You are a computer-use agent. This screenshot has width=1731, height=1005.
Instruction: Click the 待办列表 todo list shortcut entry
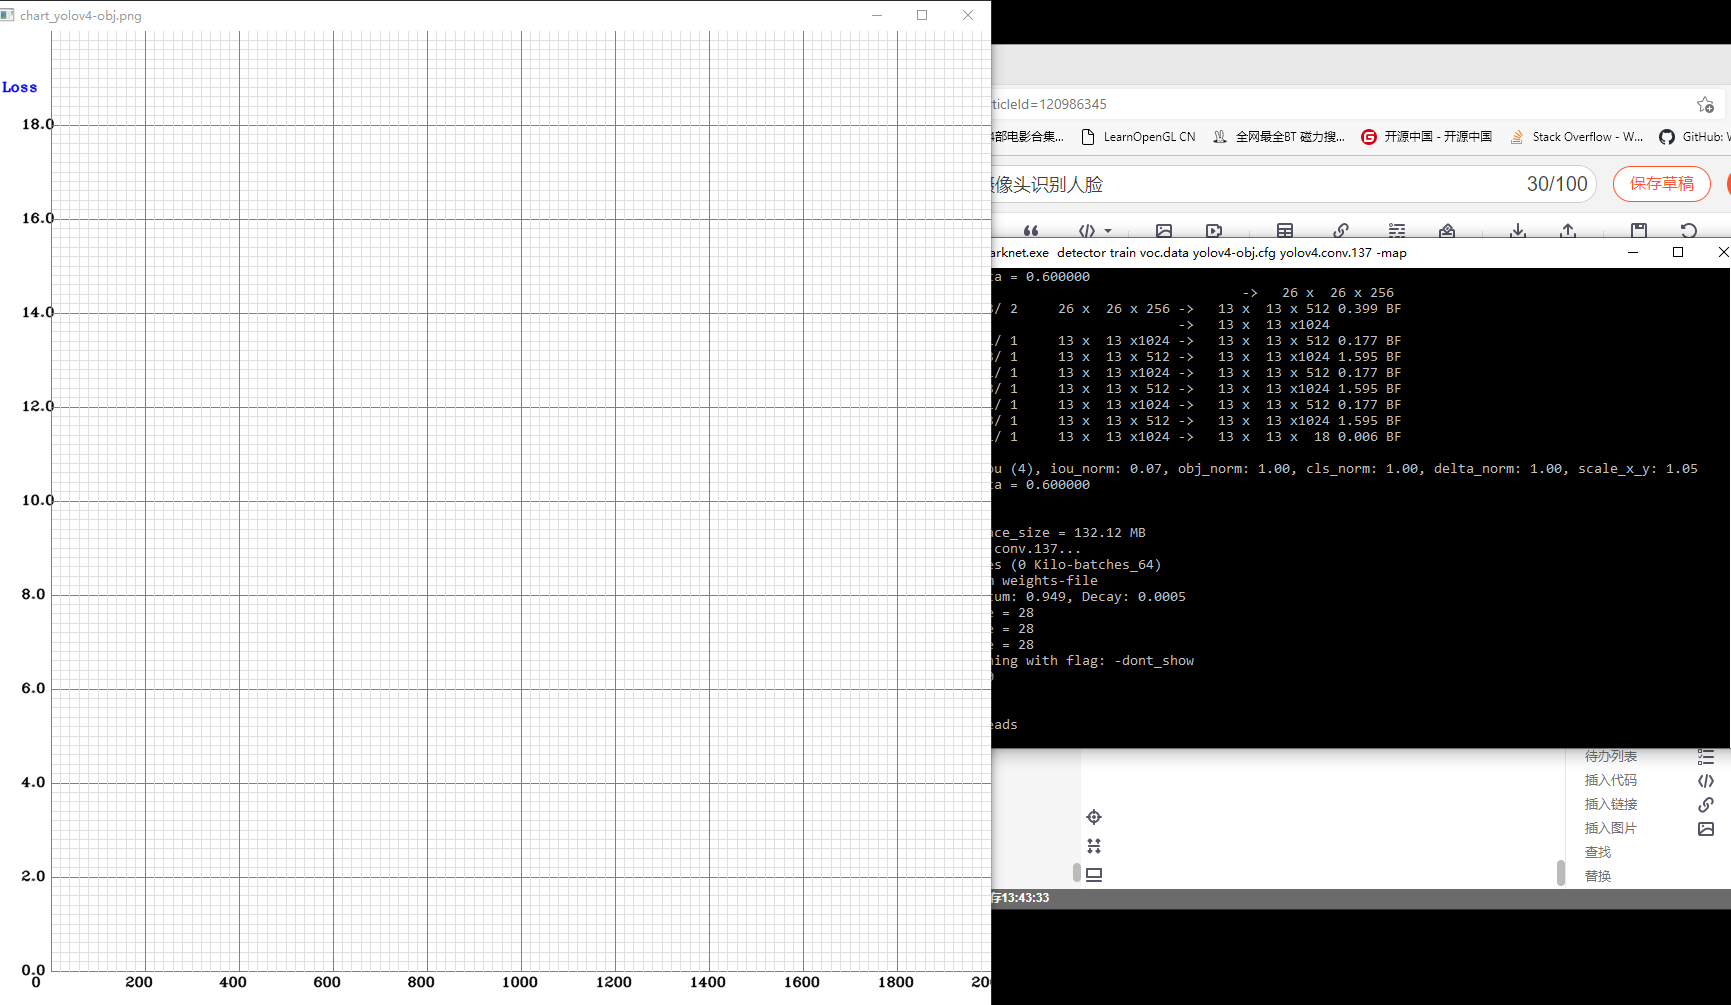[x=1611, y=757]
